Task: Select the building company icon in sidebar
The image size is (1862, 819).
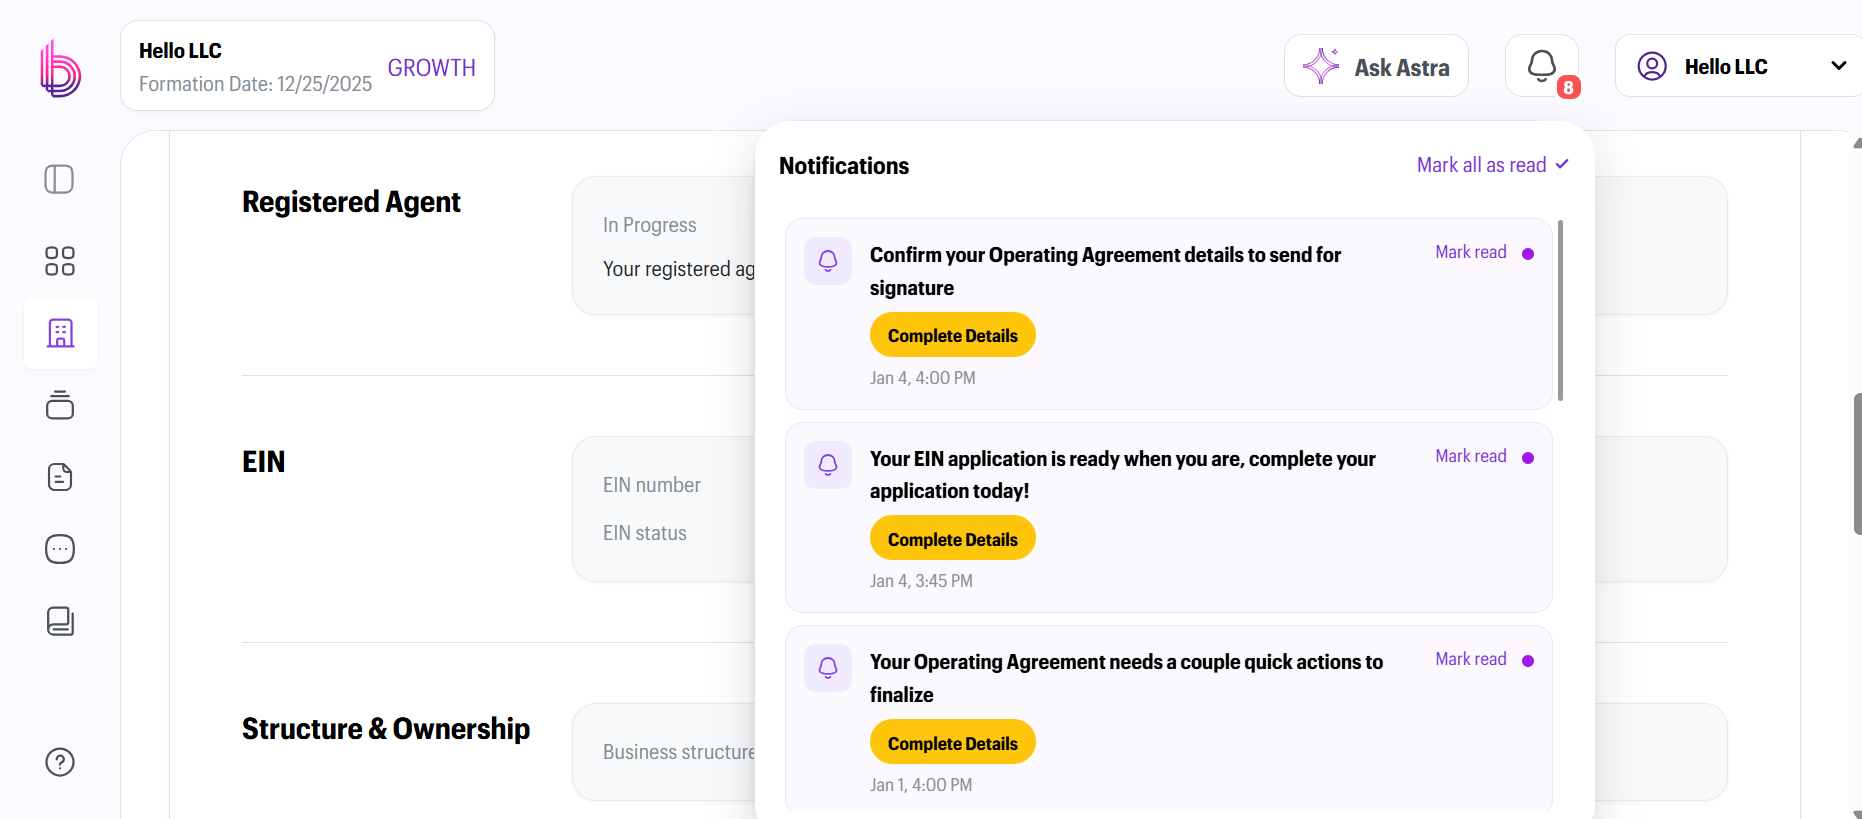Action: pos(60,333)
